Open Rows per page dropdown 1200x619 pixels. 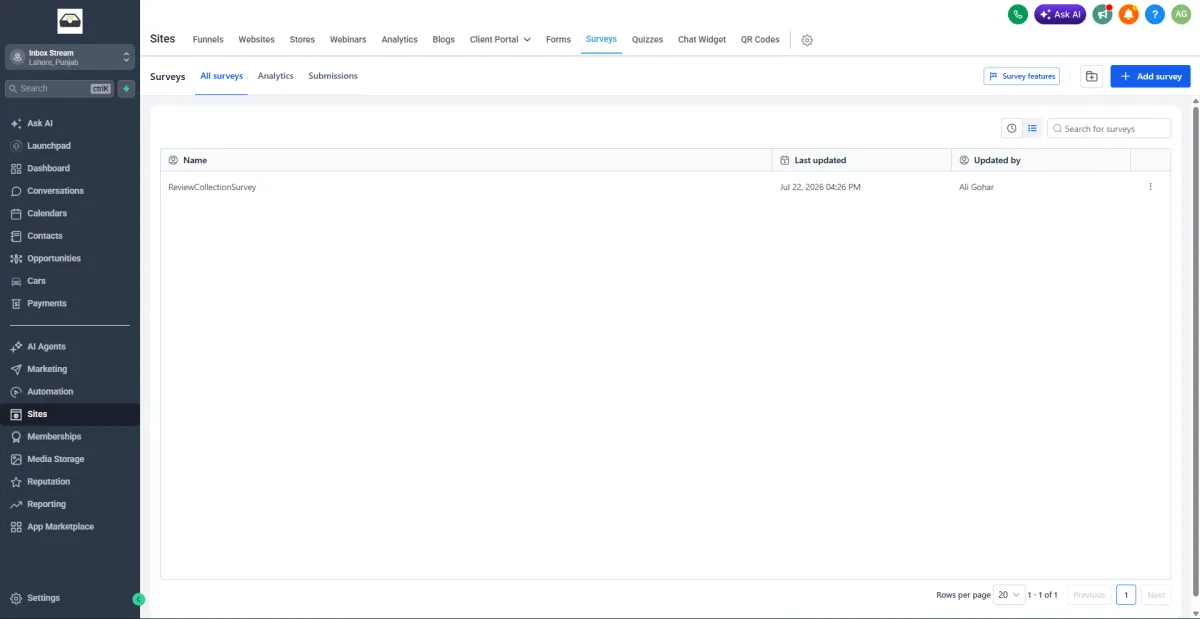click(1010, 594)
